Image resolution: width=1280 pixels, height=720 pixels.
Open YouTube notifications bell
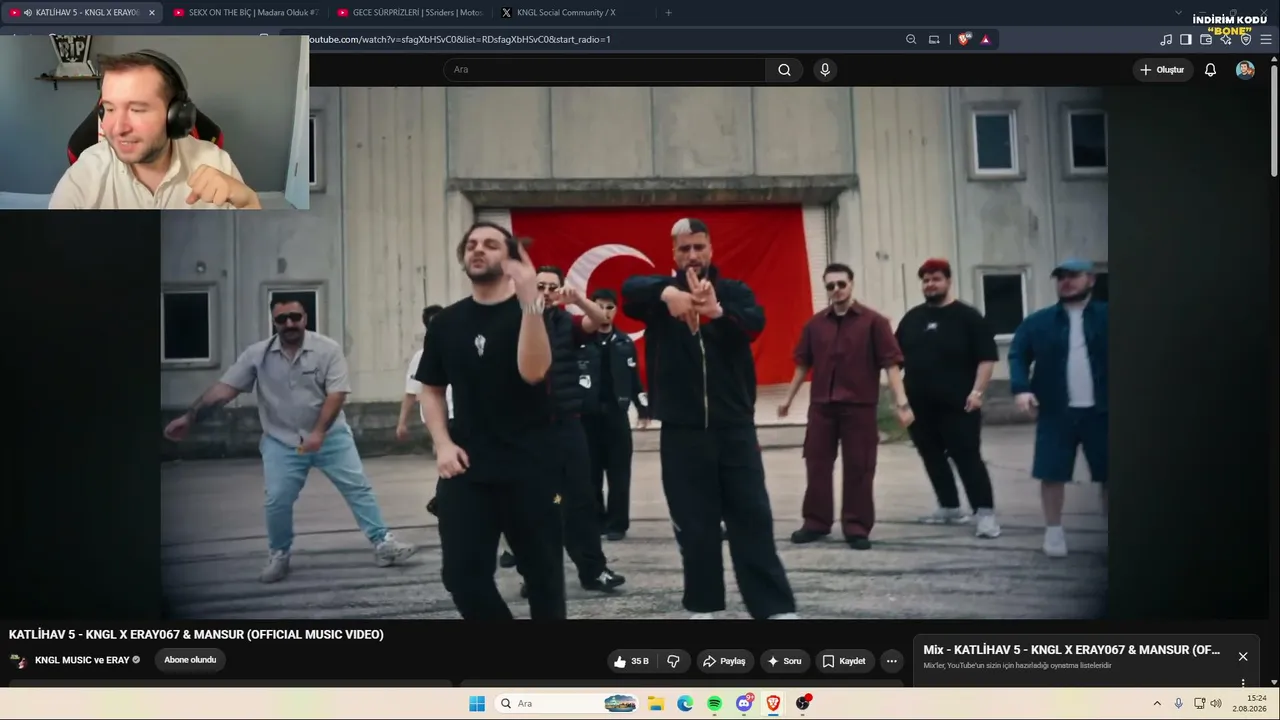point(1210,70)
